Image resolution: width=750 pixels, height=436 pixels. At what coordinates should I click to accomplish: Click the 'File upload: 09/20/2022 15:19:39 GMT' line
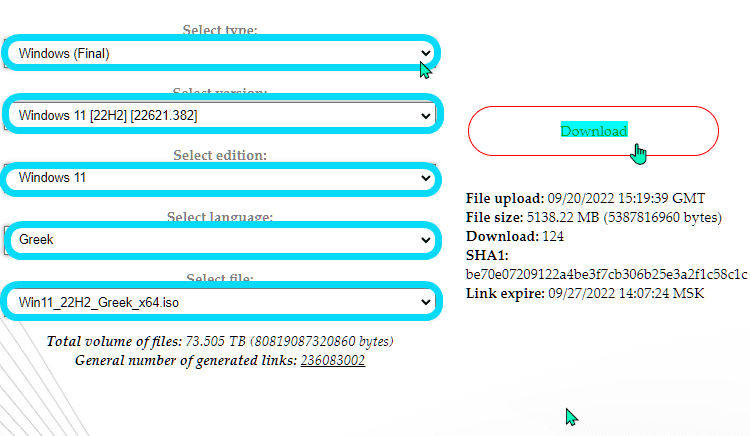(x=585, y=198)
